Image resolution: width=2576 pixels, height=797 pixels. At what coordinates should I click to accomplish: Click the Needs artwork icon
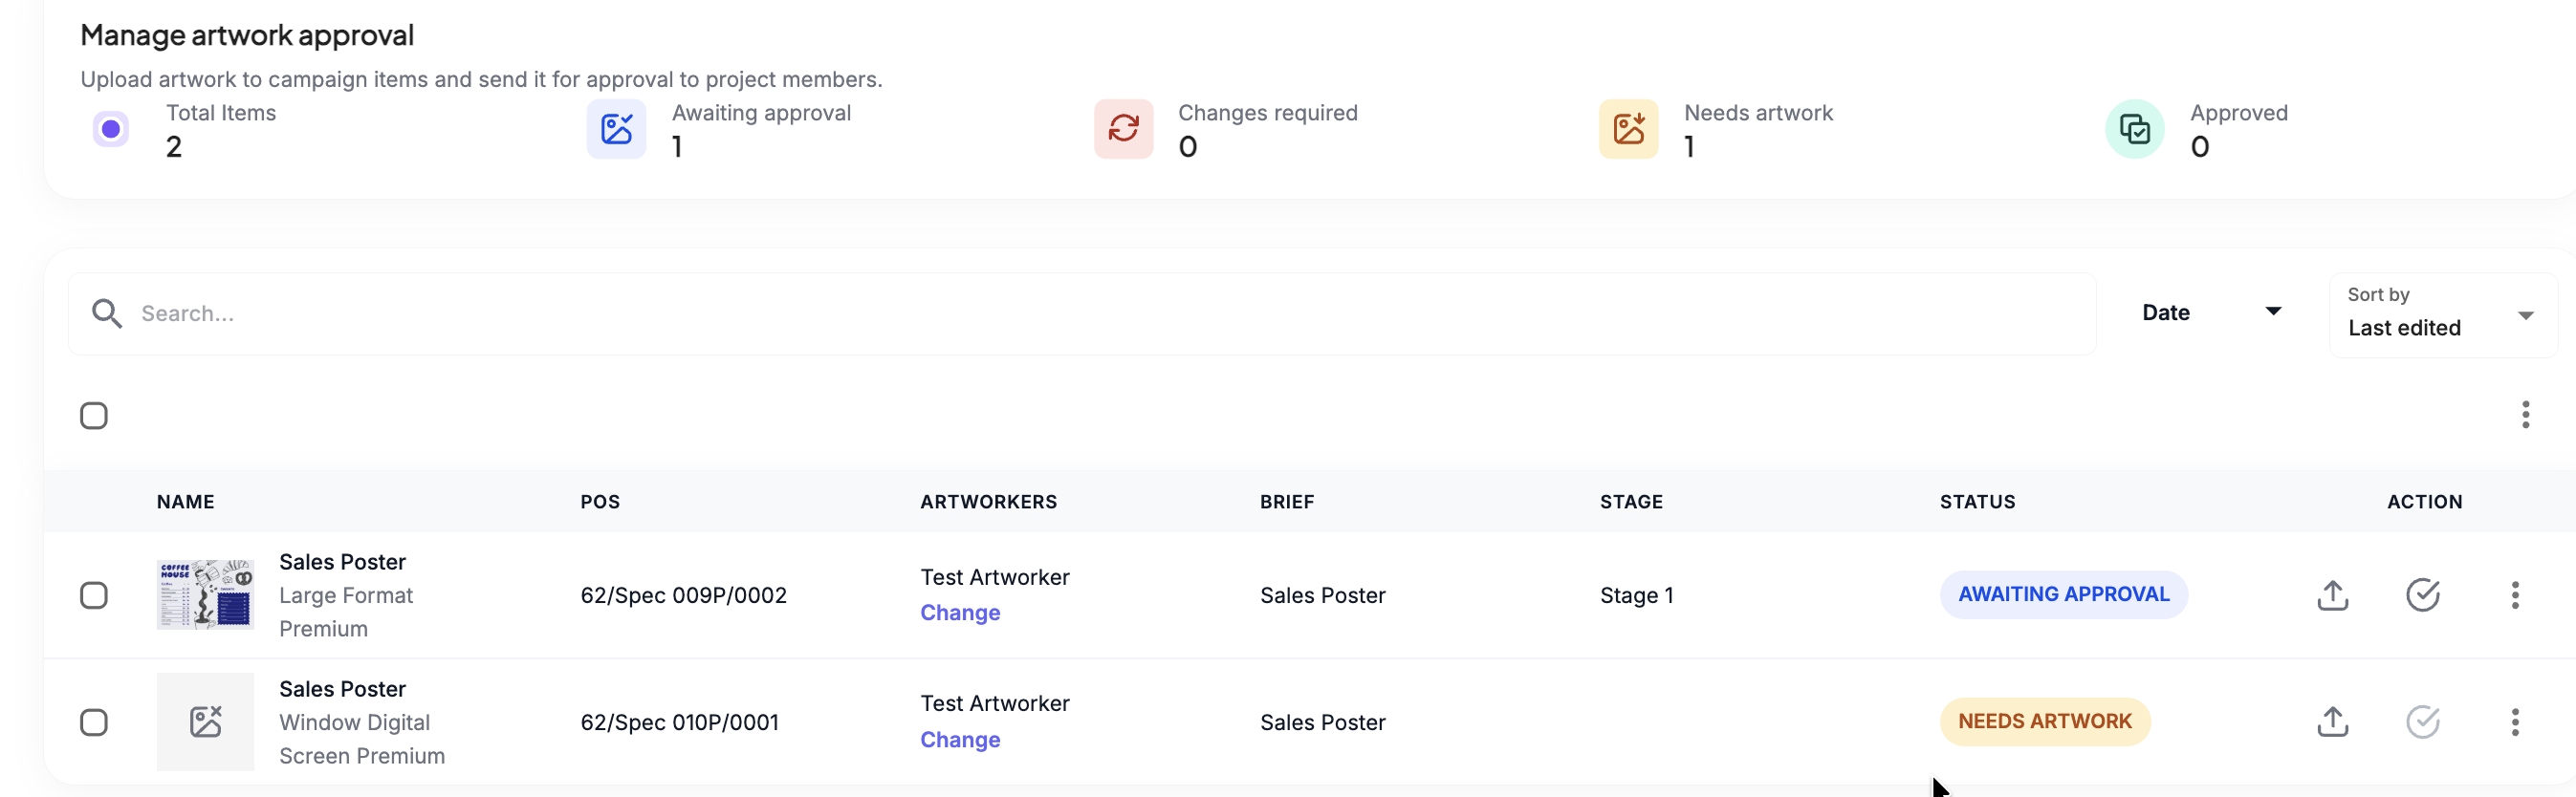point(1628,129)
